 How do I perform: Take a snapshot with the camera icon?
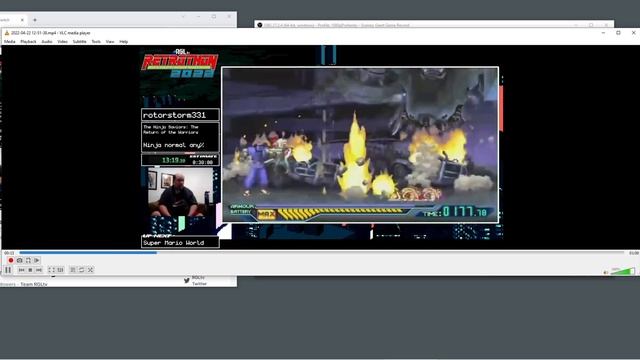pyautogui.click(x=20, y=260)
